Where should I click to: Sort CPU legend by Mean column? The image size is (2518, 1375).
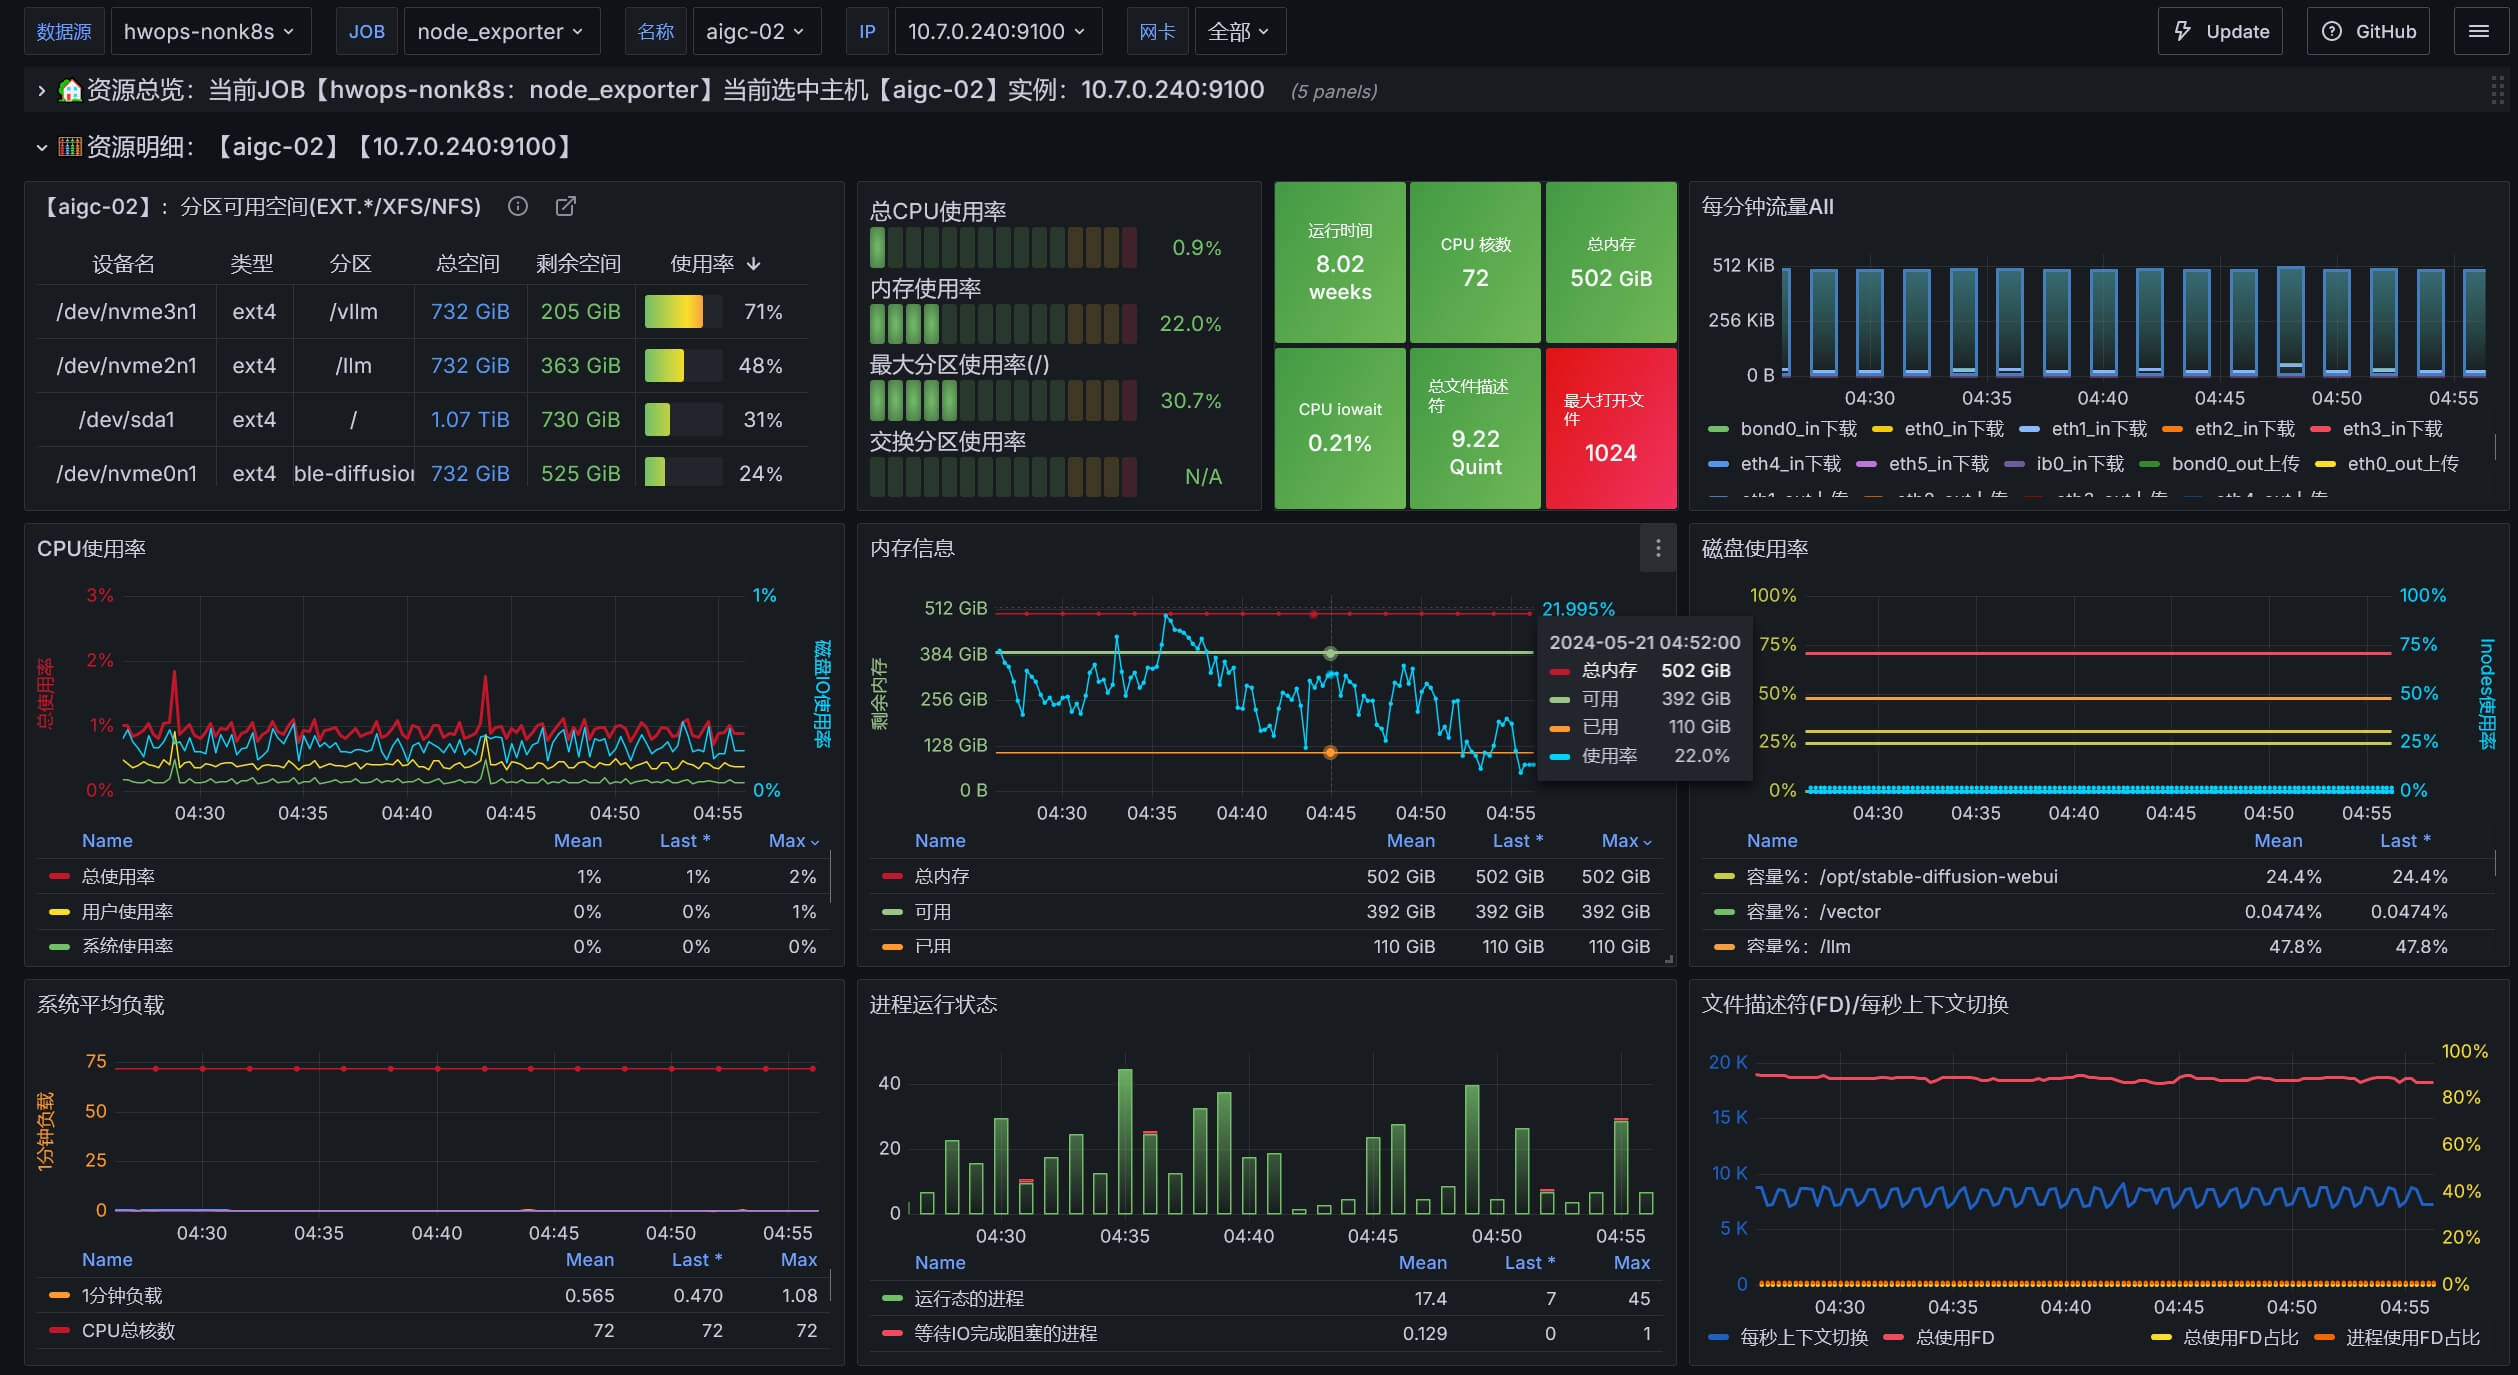(577, 841)
